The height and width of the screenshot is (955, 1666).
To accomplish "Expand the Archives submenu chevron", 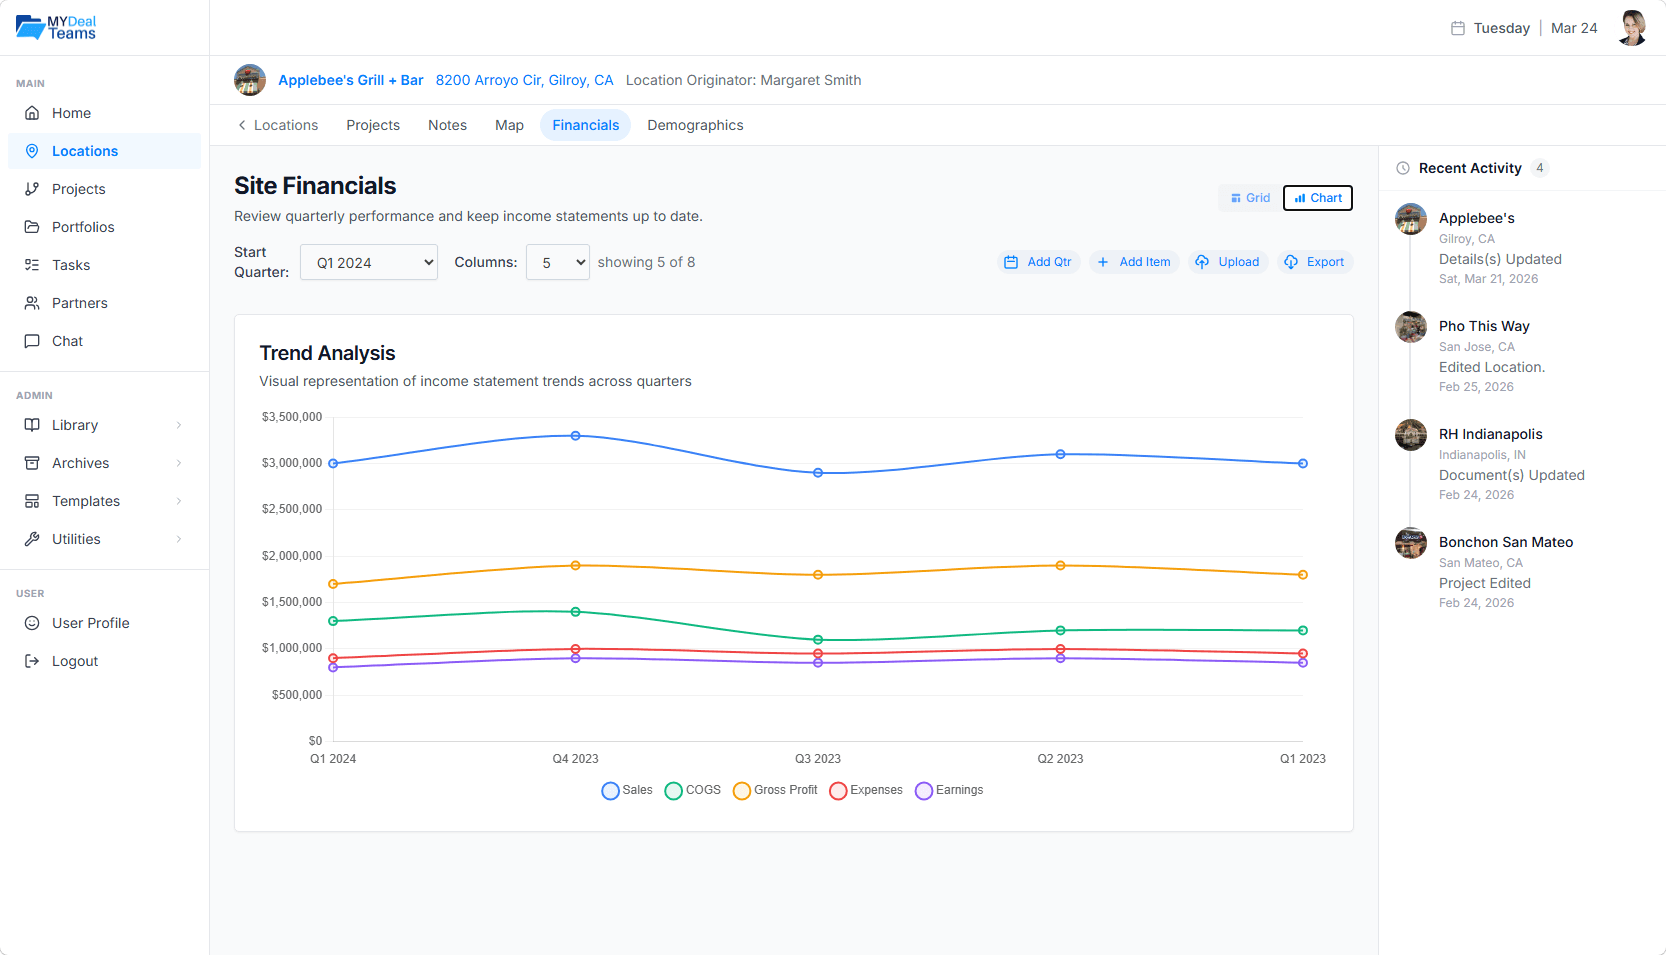I will point(179,463).
